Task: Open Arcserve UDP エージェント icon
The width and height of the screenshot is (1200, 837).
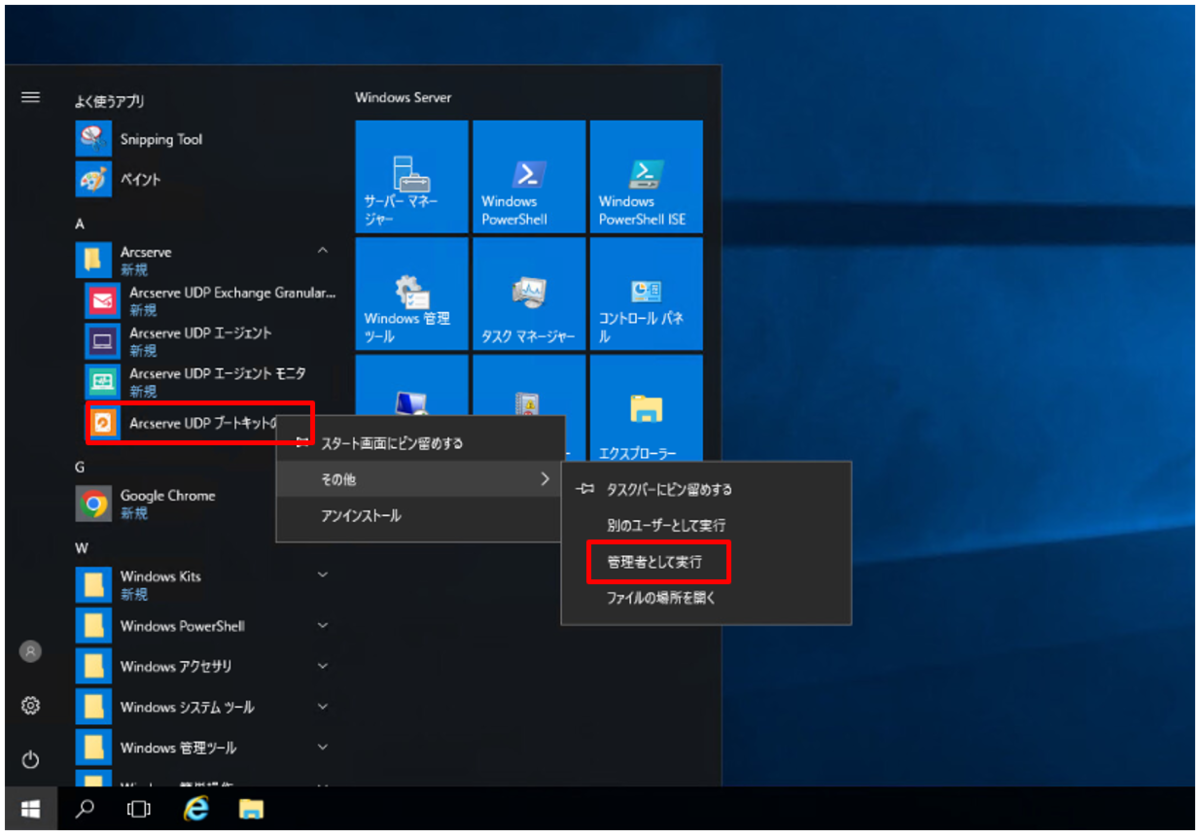Action: (x=102, y=341)
